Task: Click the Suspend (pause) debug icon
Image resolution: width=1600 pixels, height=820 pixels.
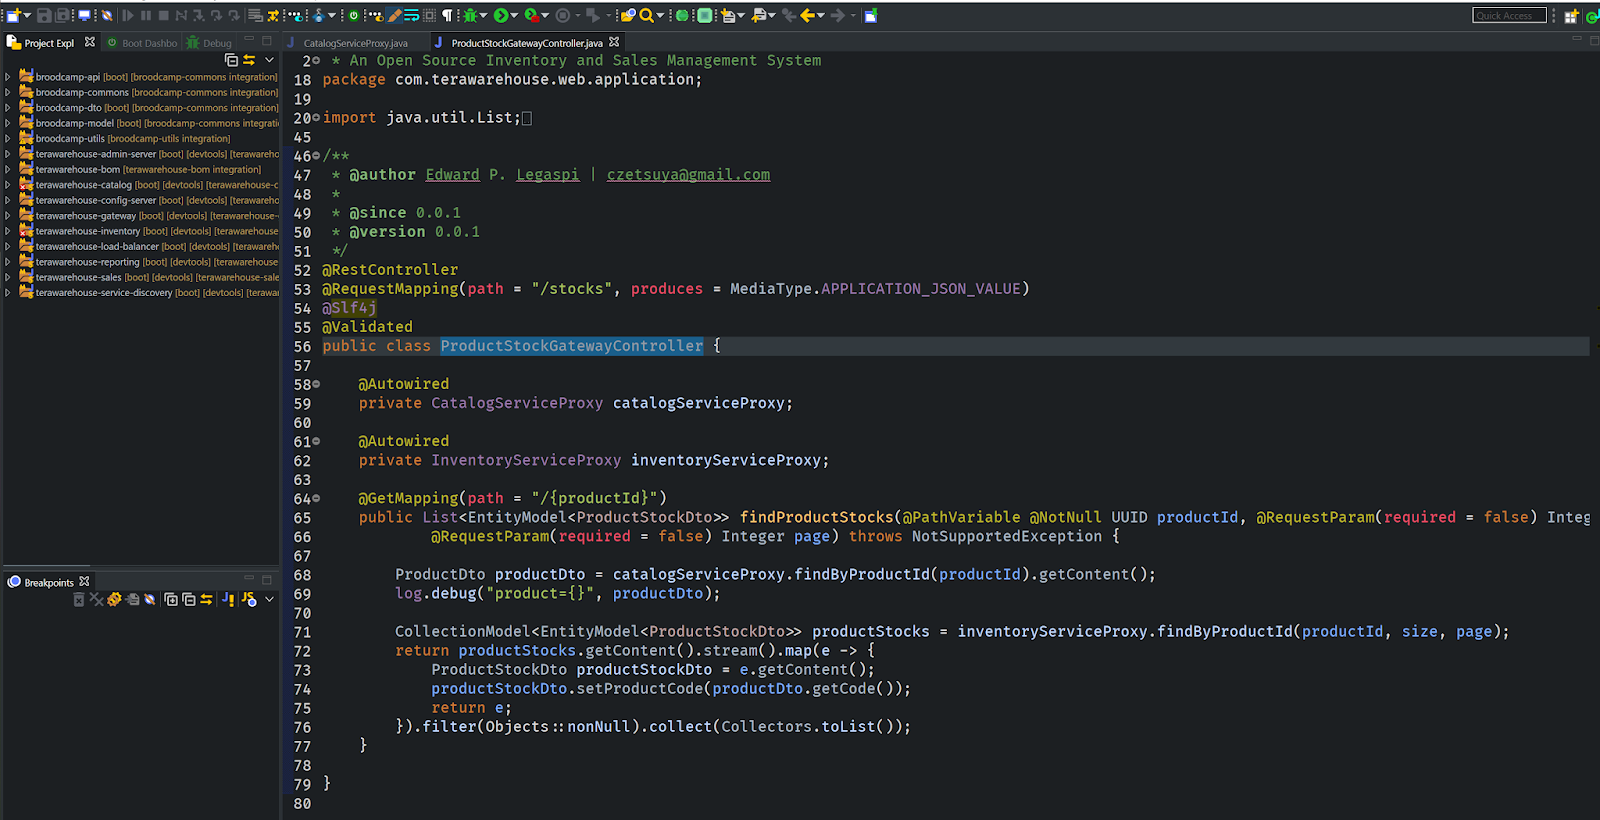Action: 146,15
